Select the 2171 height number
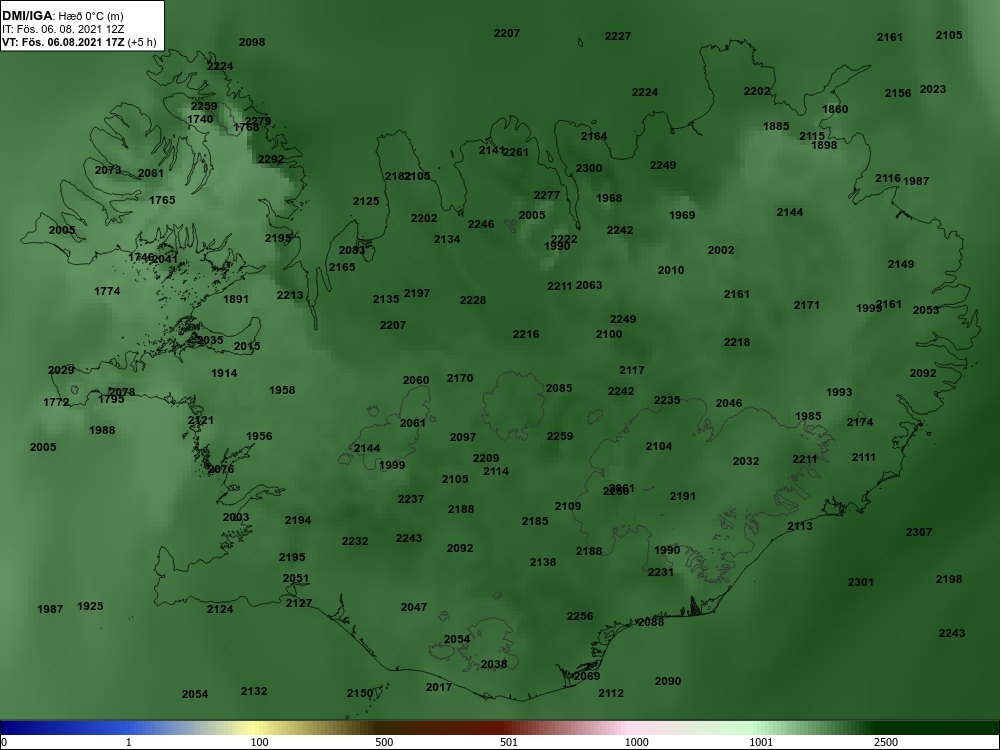Viewport: 1000px width, 750px height. point(807,305)
